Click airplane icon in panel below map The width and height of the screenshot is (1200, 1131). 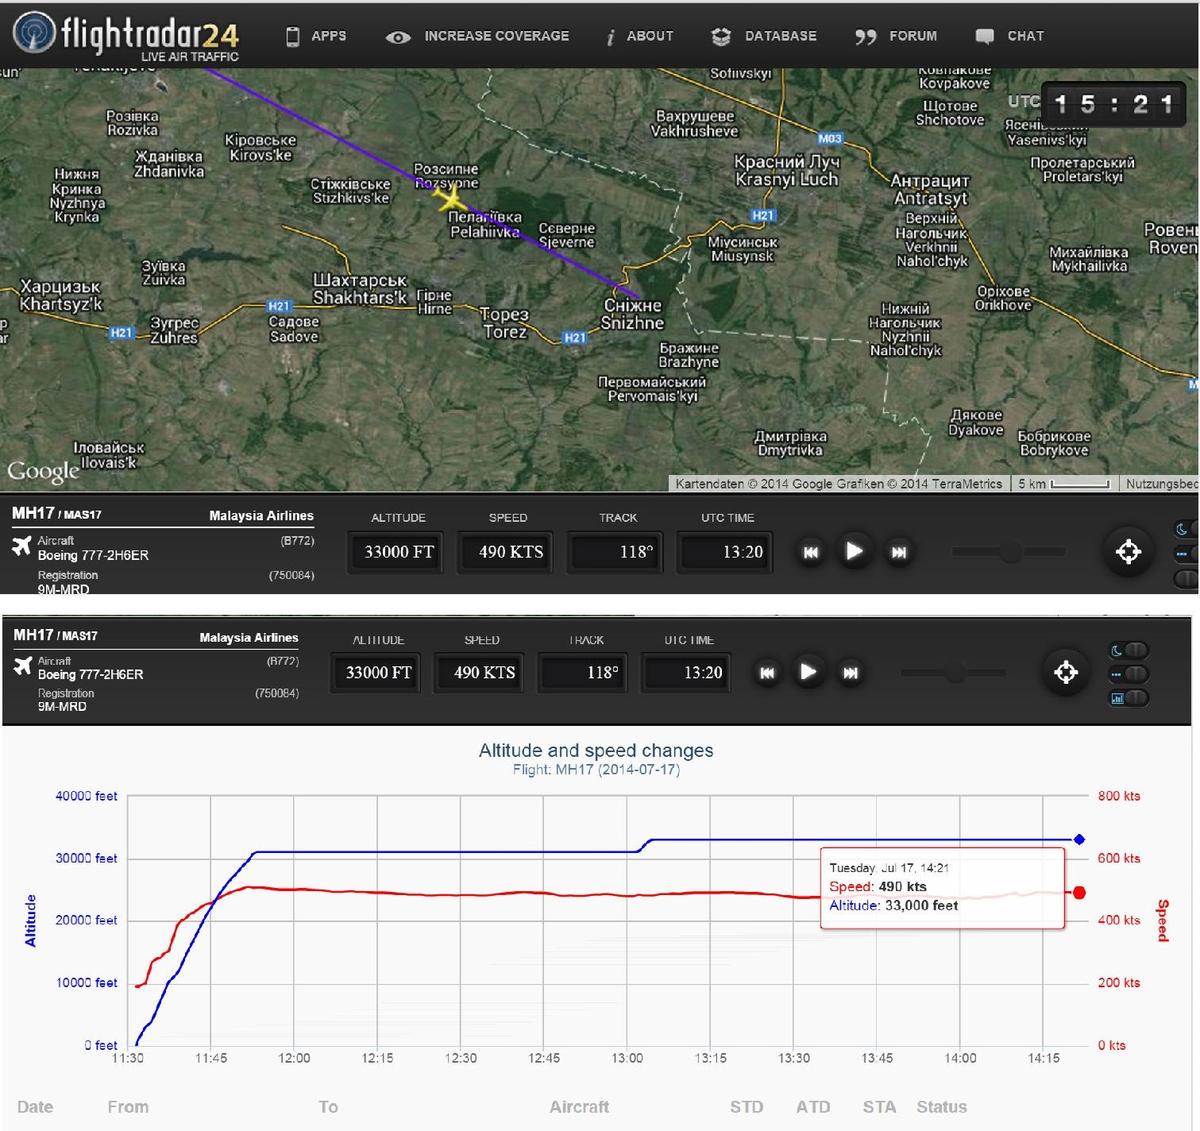tap(22, 546)
